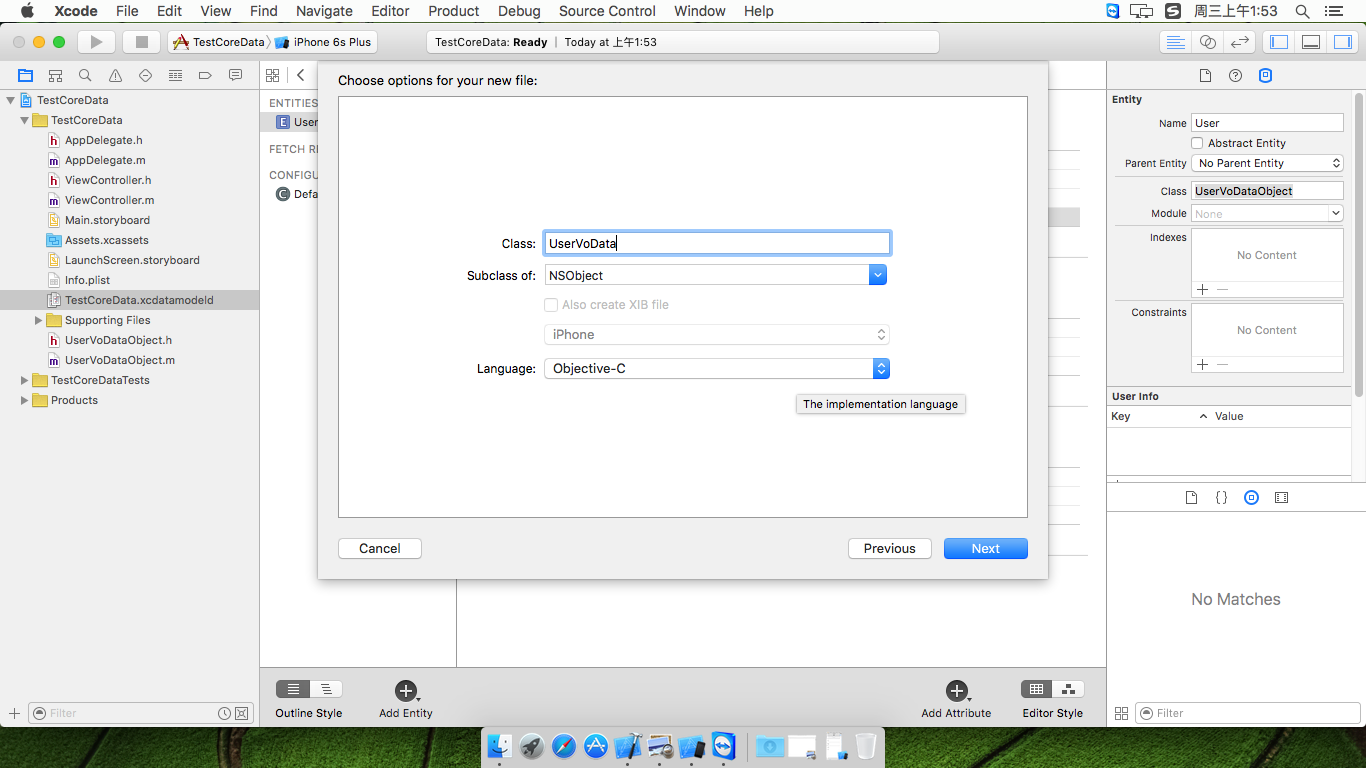
Task: Open the File menu
Action: [127, 11]
